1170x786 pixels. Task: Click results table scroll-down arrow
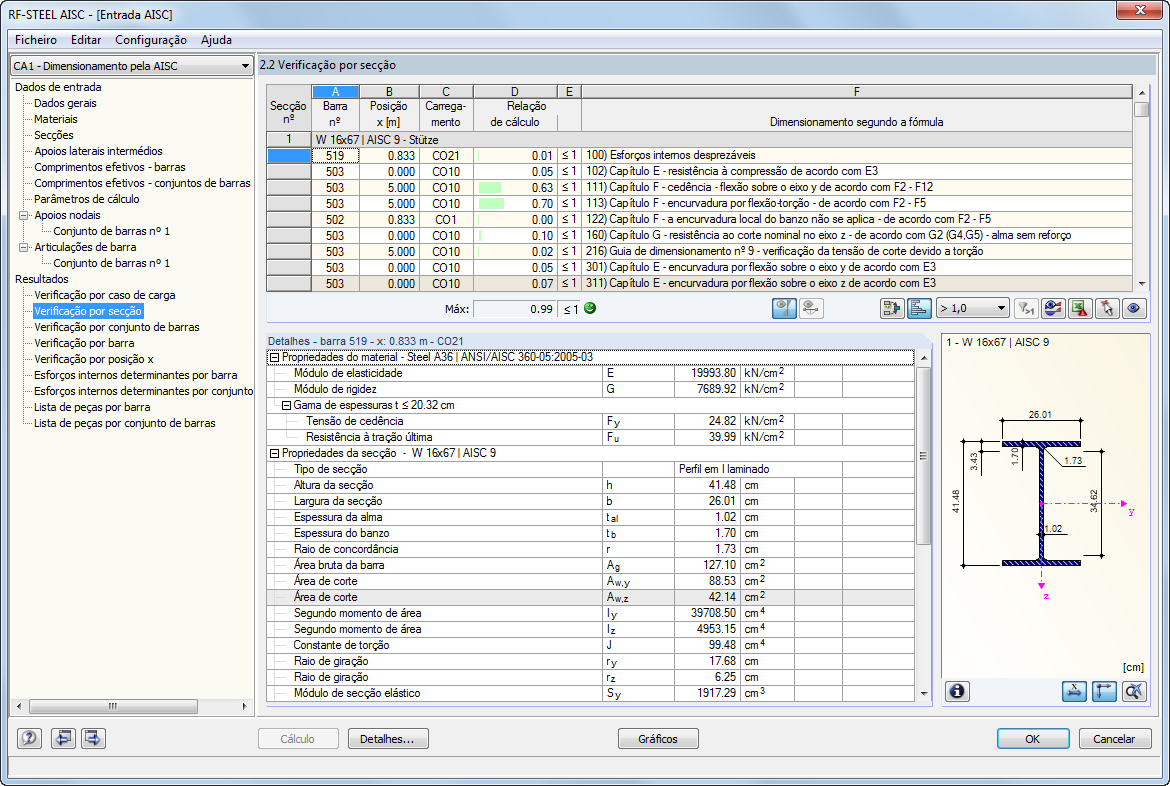tap(1142, 284)
